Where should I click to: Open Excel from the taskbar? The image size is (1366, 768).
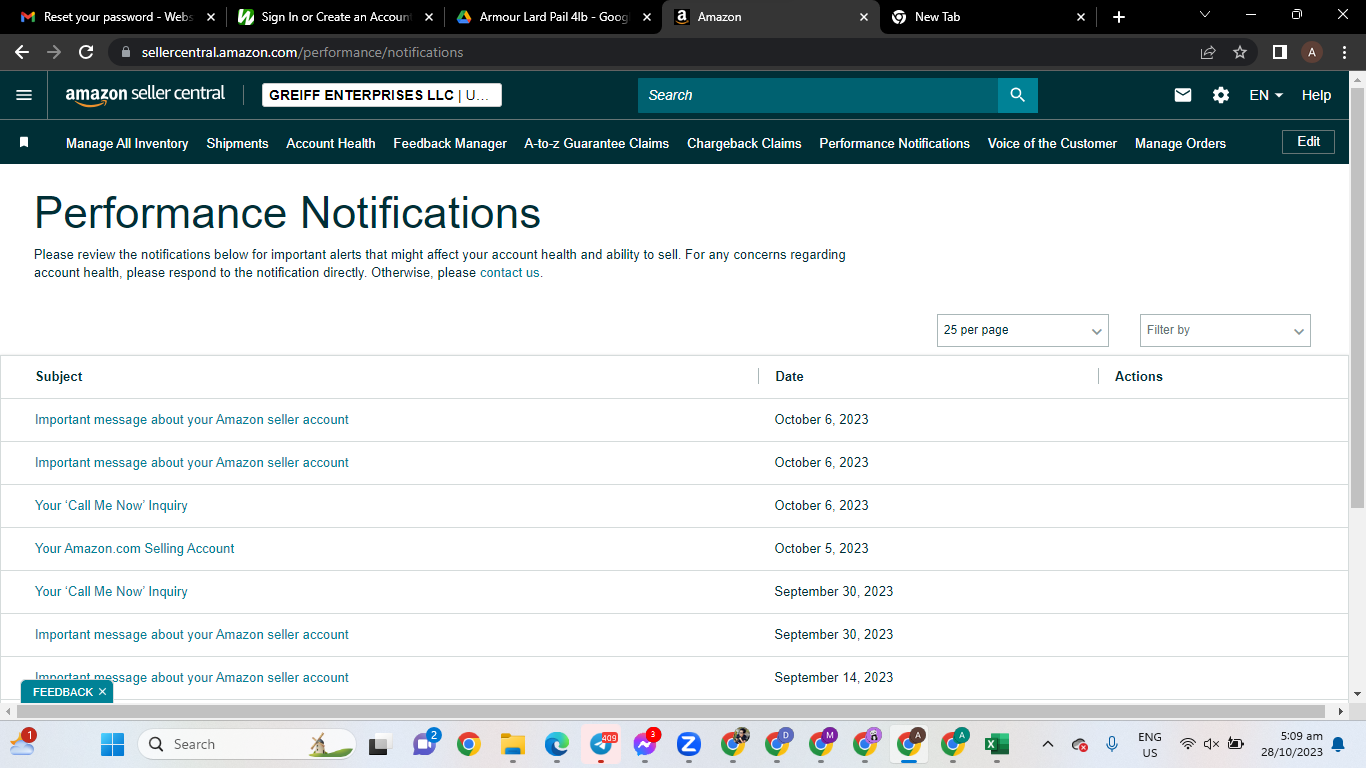click(x=996, y=744)
